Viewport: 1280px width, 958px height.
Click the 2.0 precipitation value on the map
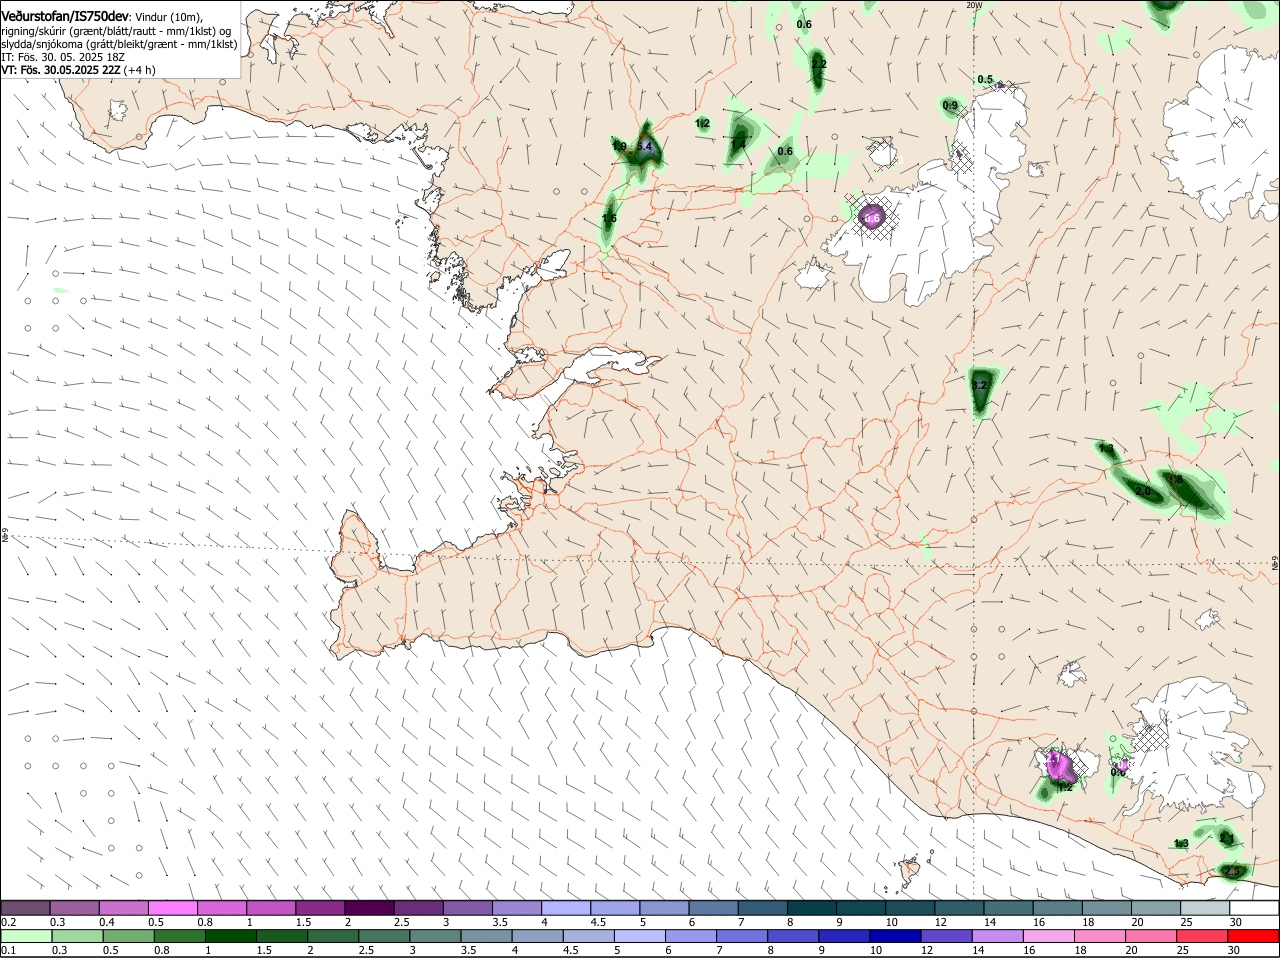pyautogui.click(x=1143, y=492)
